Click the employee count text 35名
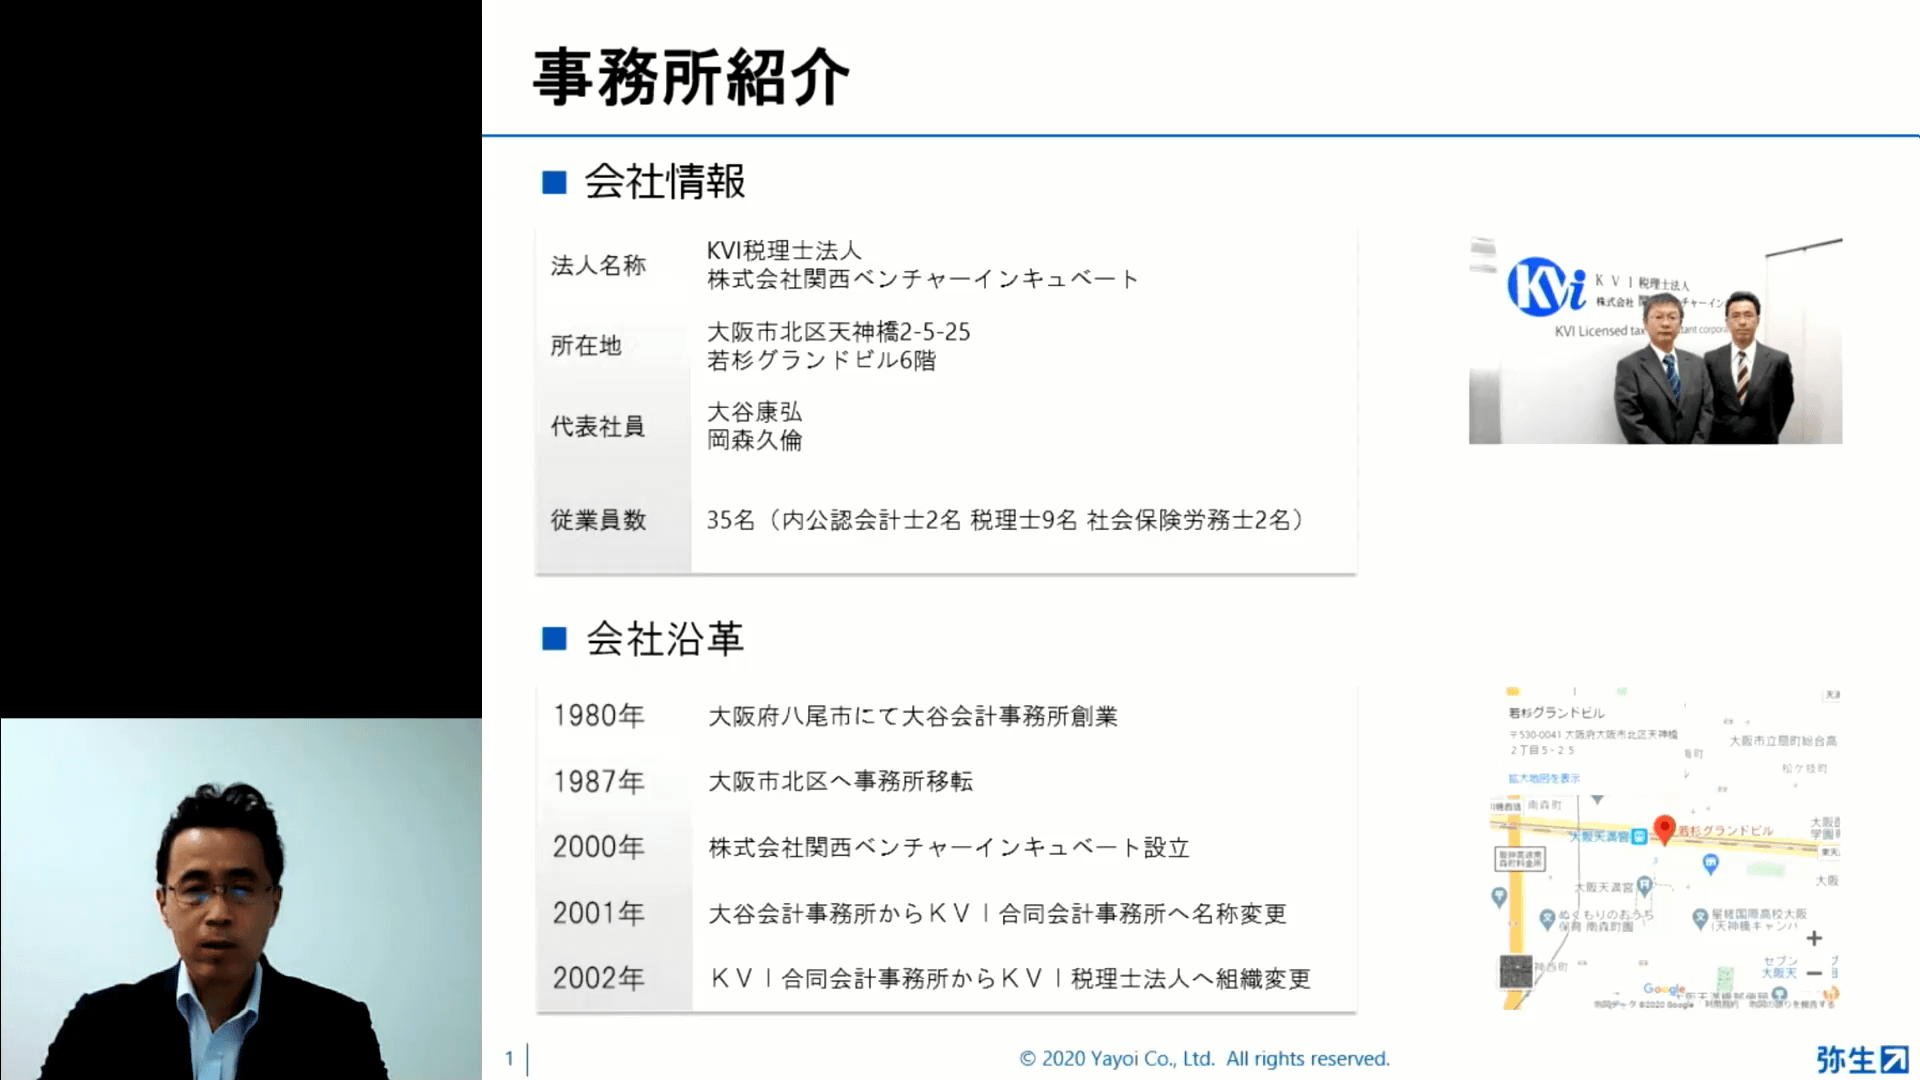 click(731, 520)
